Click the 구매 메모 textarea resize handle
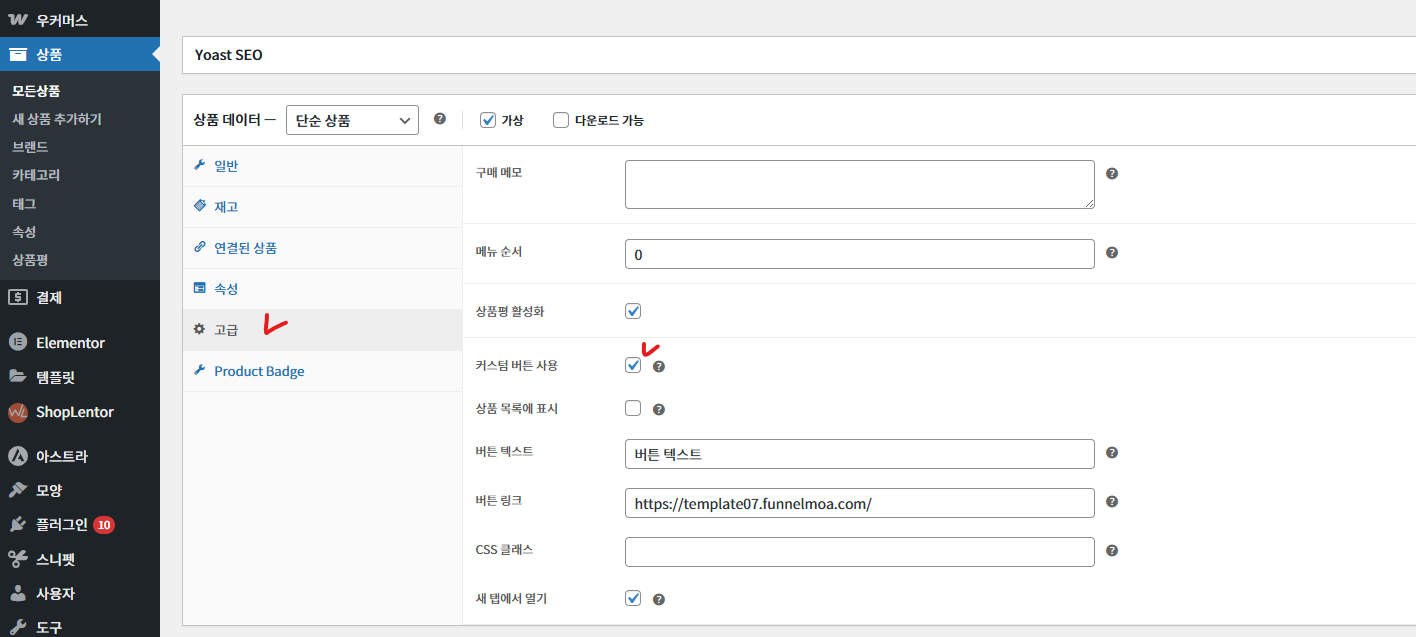The width and height of the screenshot is (1416, 637). (x=1088, y=202)
